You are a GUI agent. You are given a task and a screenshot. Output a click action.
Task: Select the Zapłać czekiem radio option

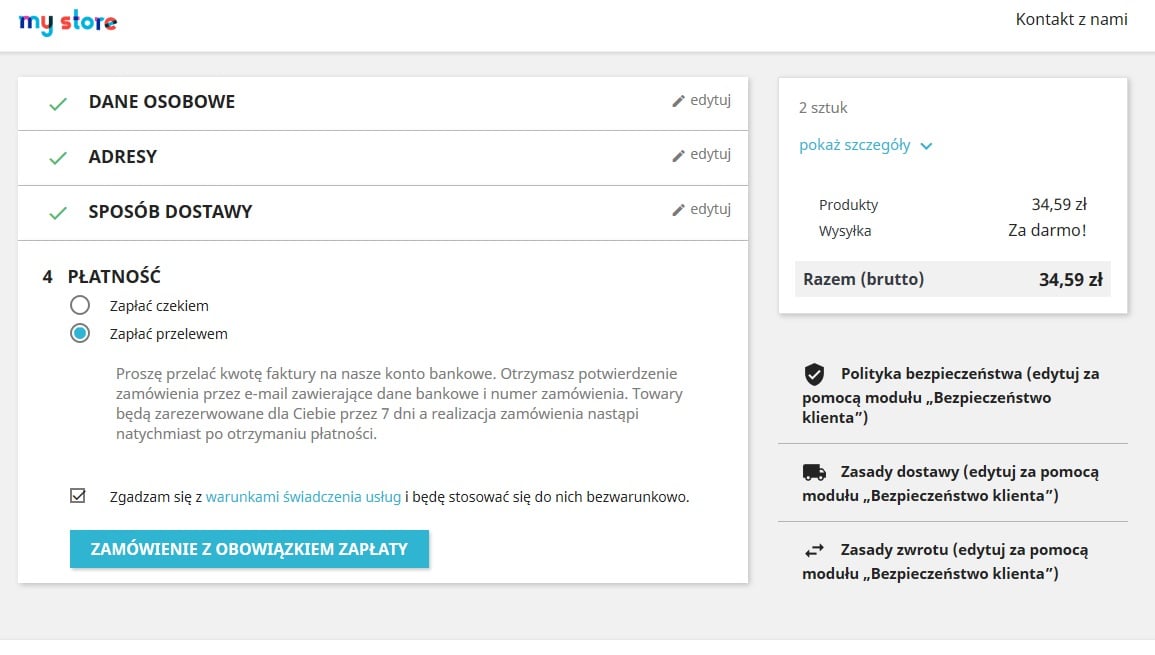coord(80,306)
